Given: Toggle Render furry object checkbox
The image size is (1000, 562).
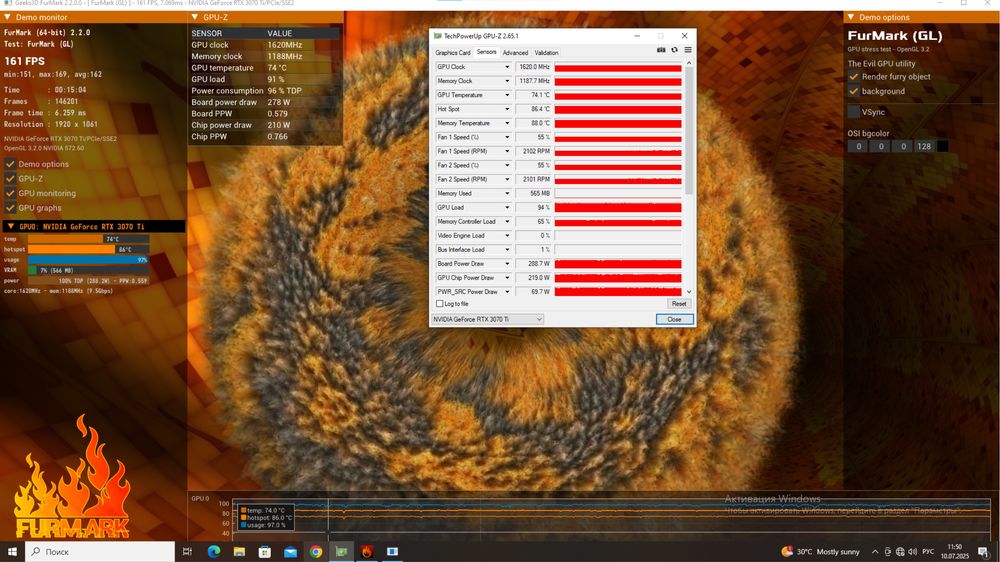Looking at the screenshot, I should click(853, 77).
